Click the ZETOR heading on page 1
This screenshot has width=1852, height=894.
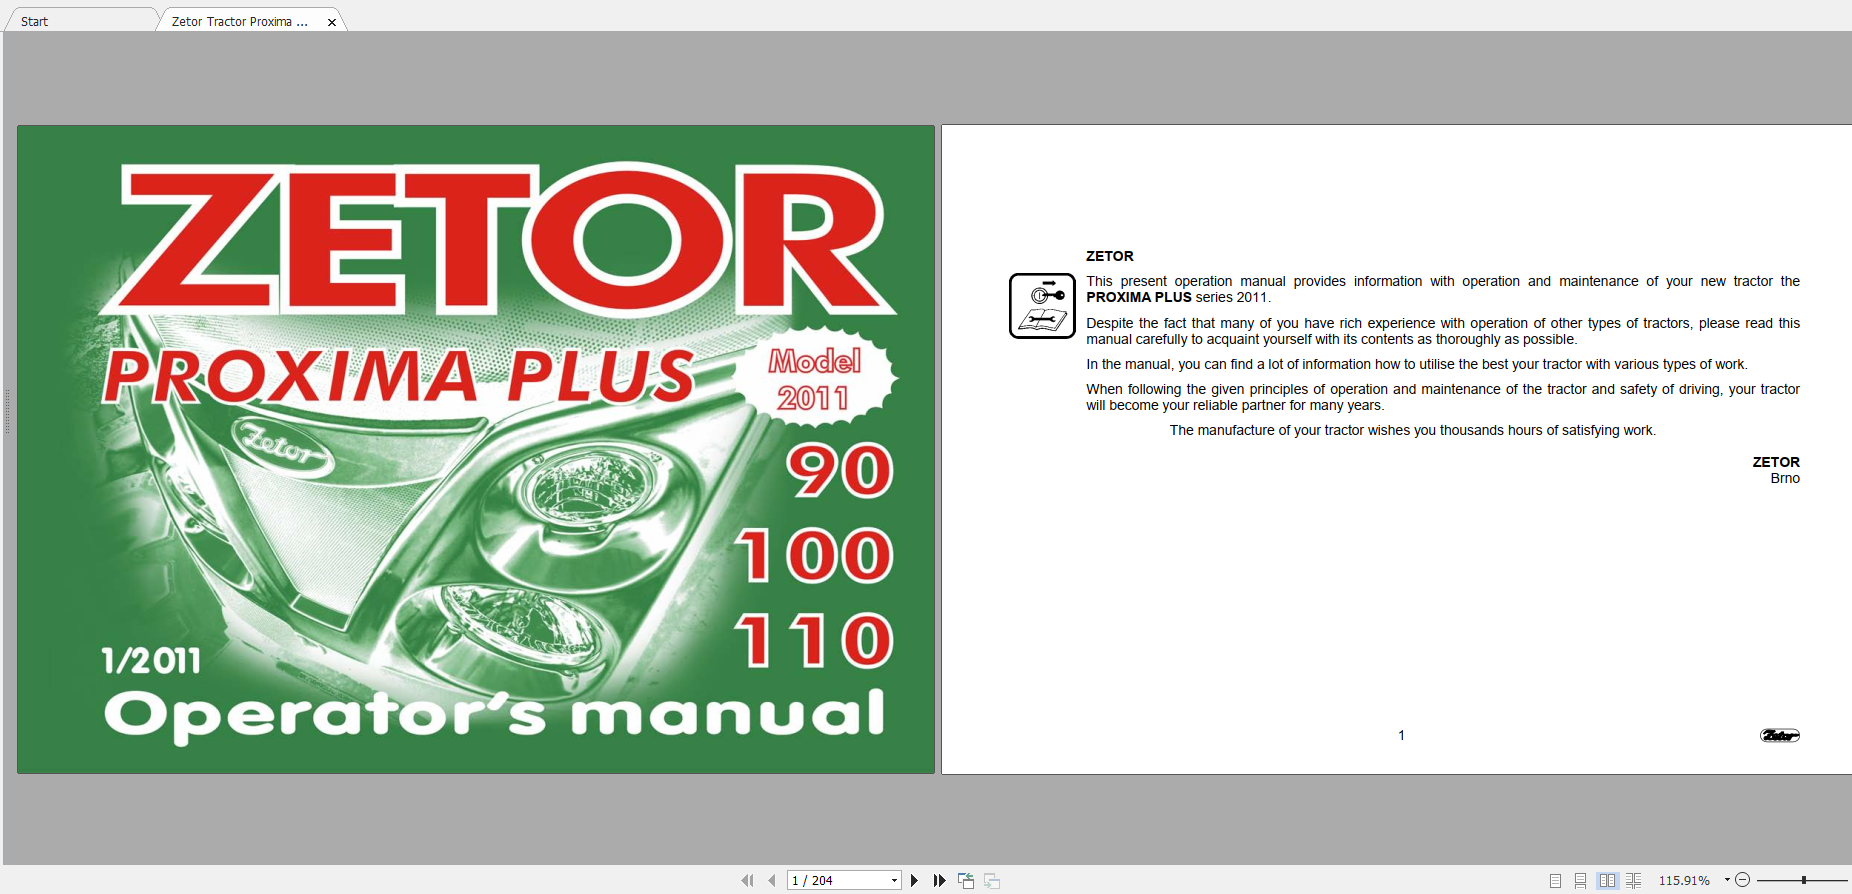pyautogui.click(x=1110, y=256)
